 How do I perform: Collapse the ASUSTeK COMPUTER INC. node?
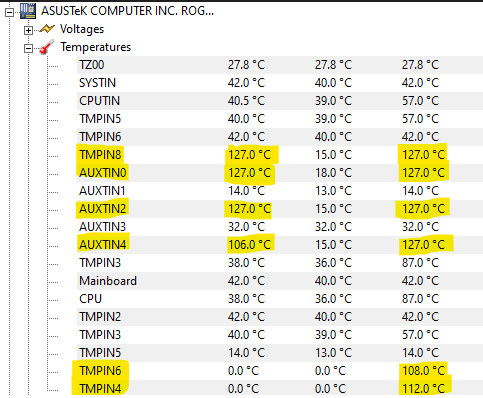click(10, 12)
